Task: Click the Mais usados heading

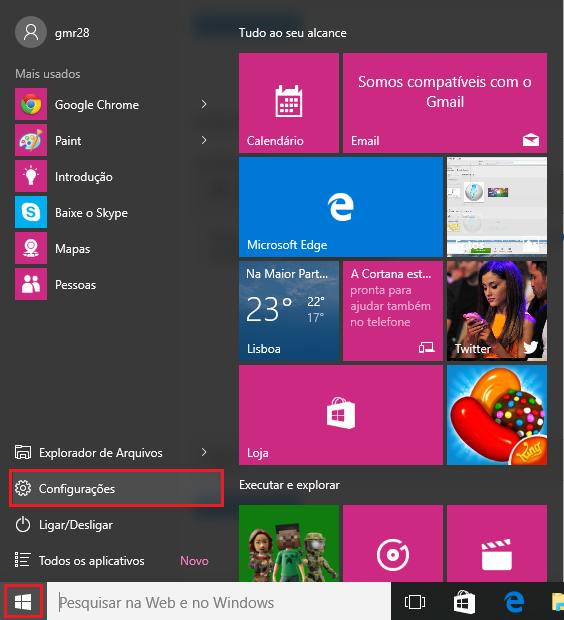Action: pos(47,74)
